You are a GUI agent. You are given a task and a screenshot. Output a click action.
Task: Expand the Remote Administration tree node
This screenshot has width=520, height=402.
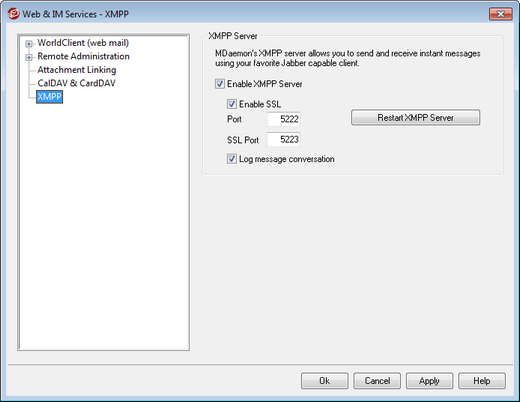(29, 57)
